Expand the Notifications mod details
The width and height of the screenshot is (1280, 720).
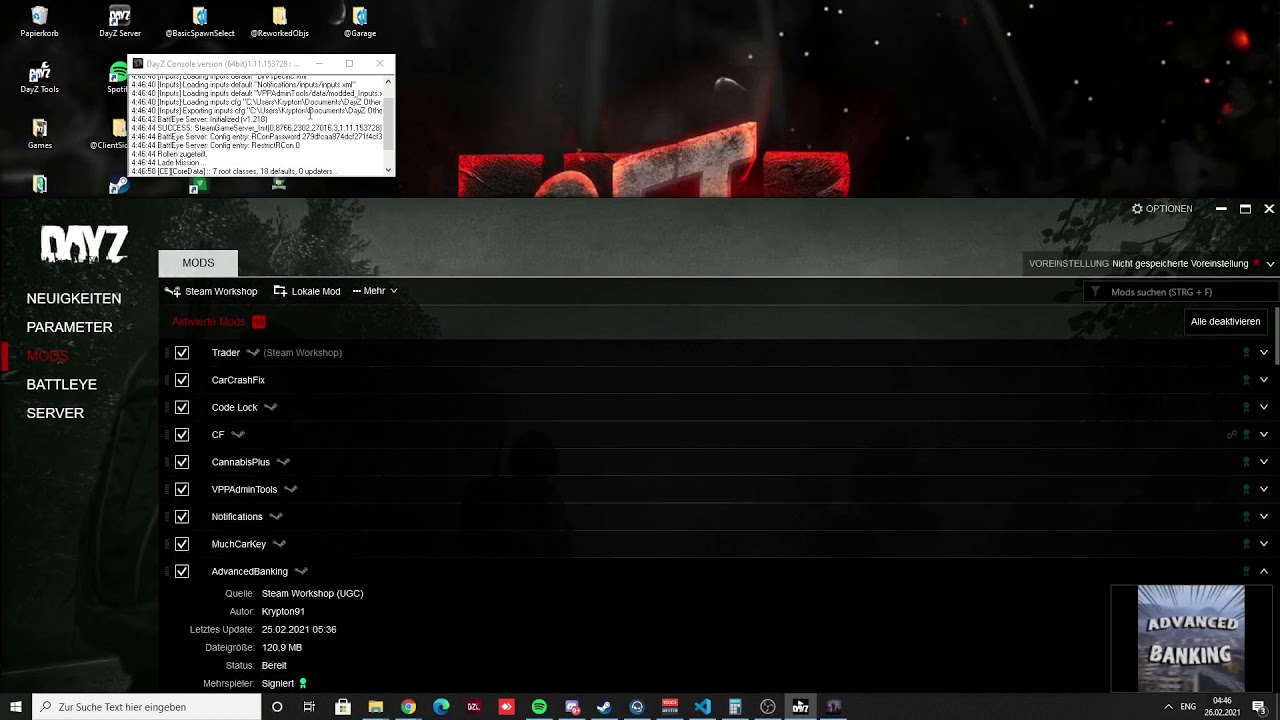(1264, 517)
